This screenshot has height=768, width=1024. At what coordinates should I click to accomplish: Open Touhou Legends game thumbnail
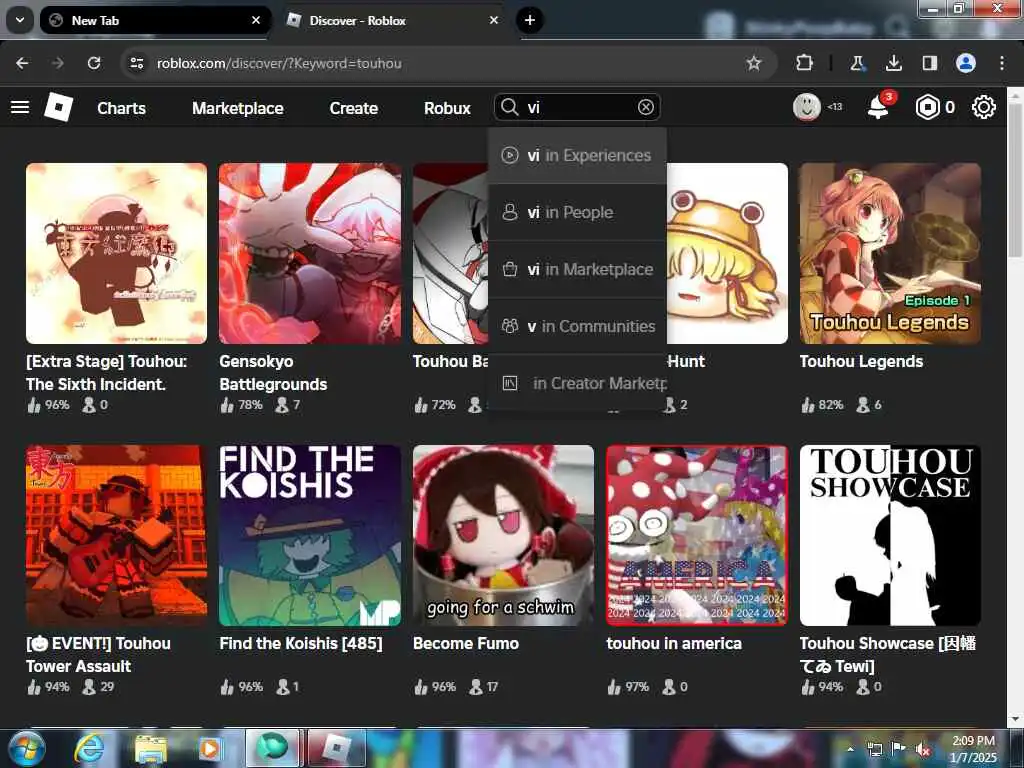[890, 253]
